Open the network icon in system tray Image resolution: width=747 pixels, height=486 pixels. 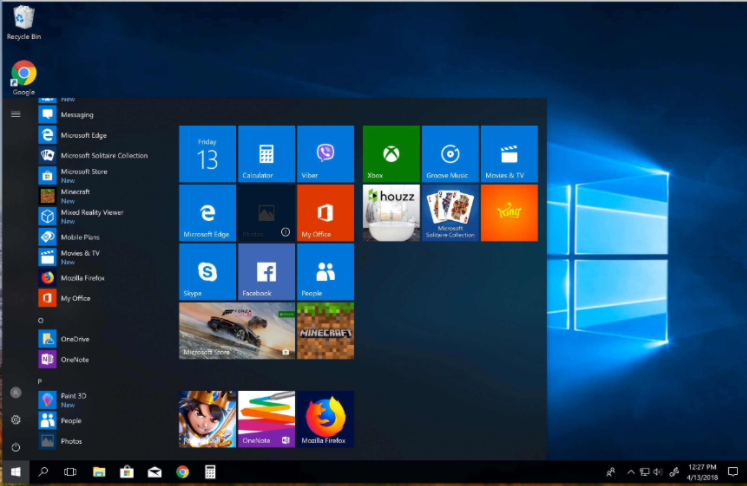pos(645,472)
